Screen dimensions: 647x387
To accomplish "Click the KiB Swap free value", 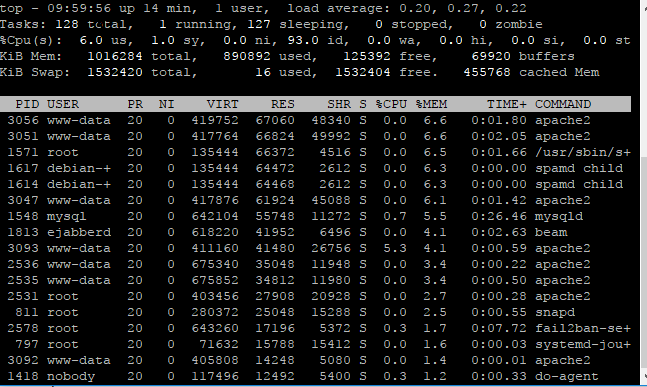I will coord(363,72).
